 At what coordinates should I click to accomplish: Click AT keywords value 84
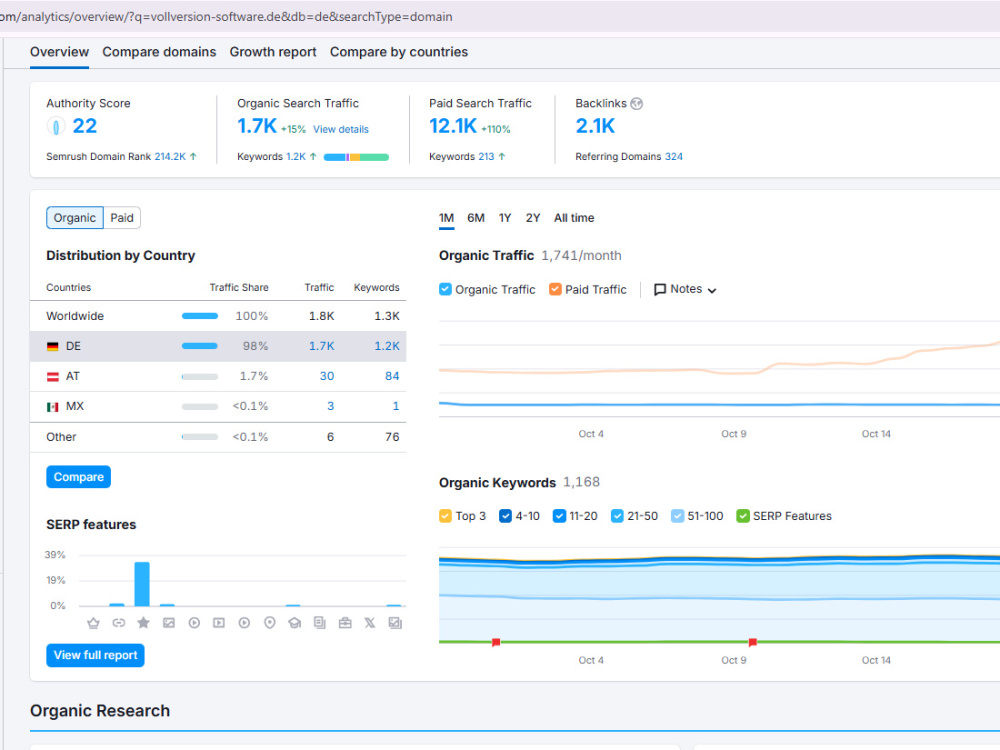[x=392, y=376]
